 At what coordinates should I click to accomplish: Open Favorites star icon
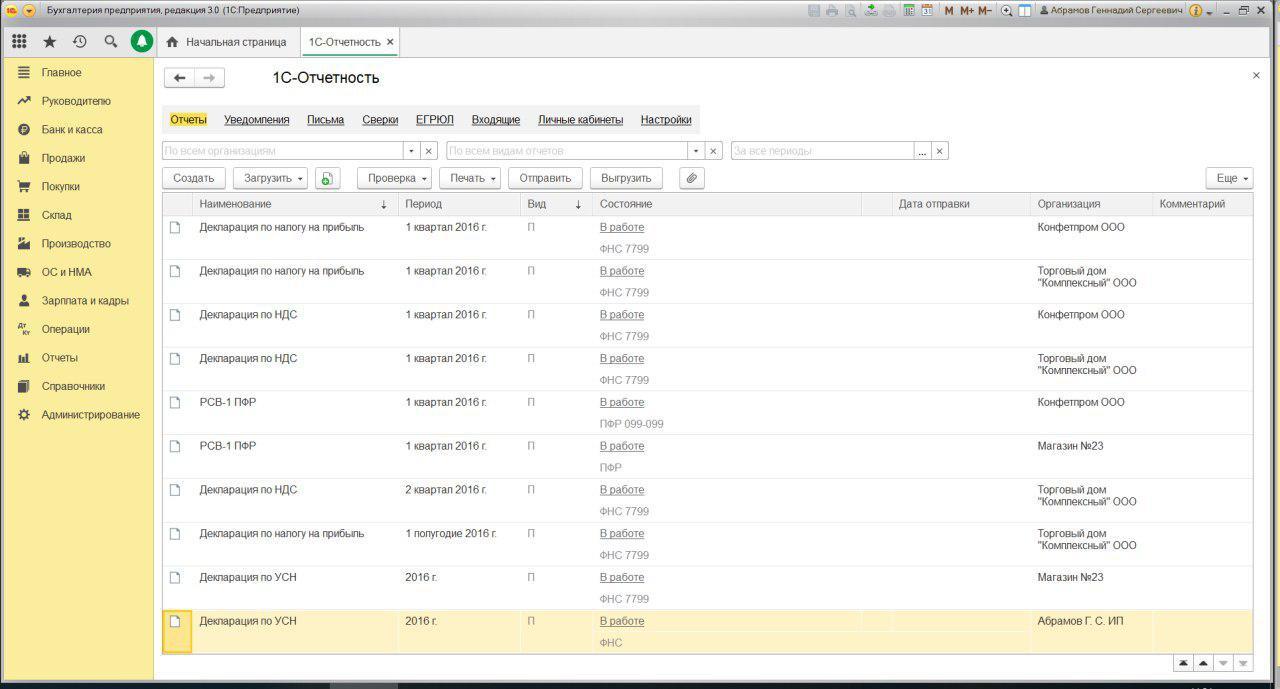pyautogui.click(x=49, y=42)
